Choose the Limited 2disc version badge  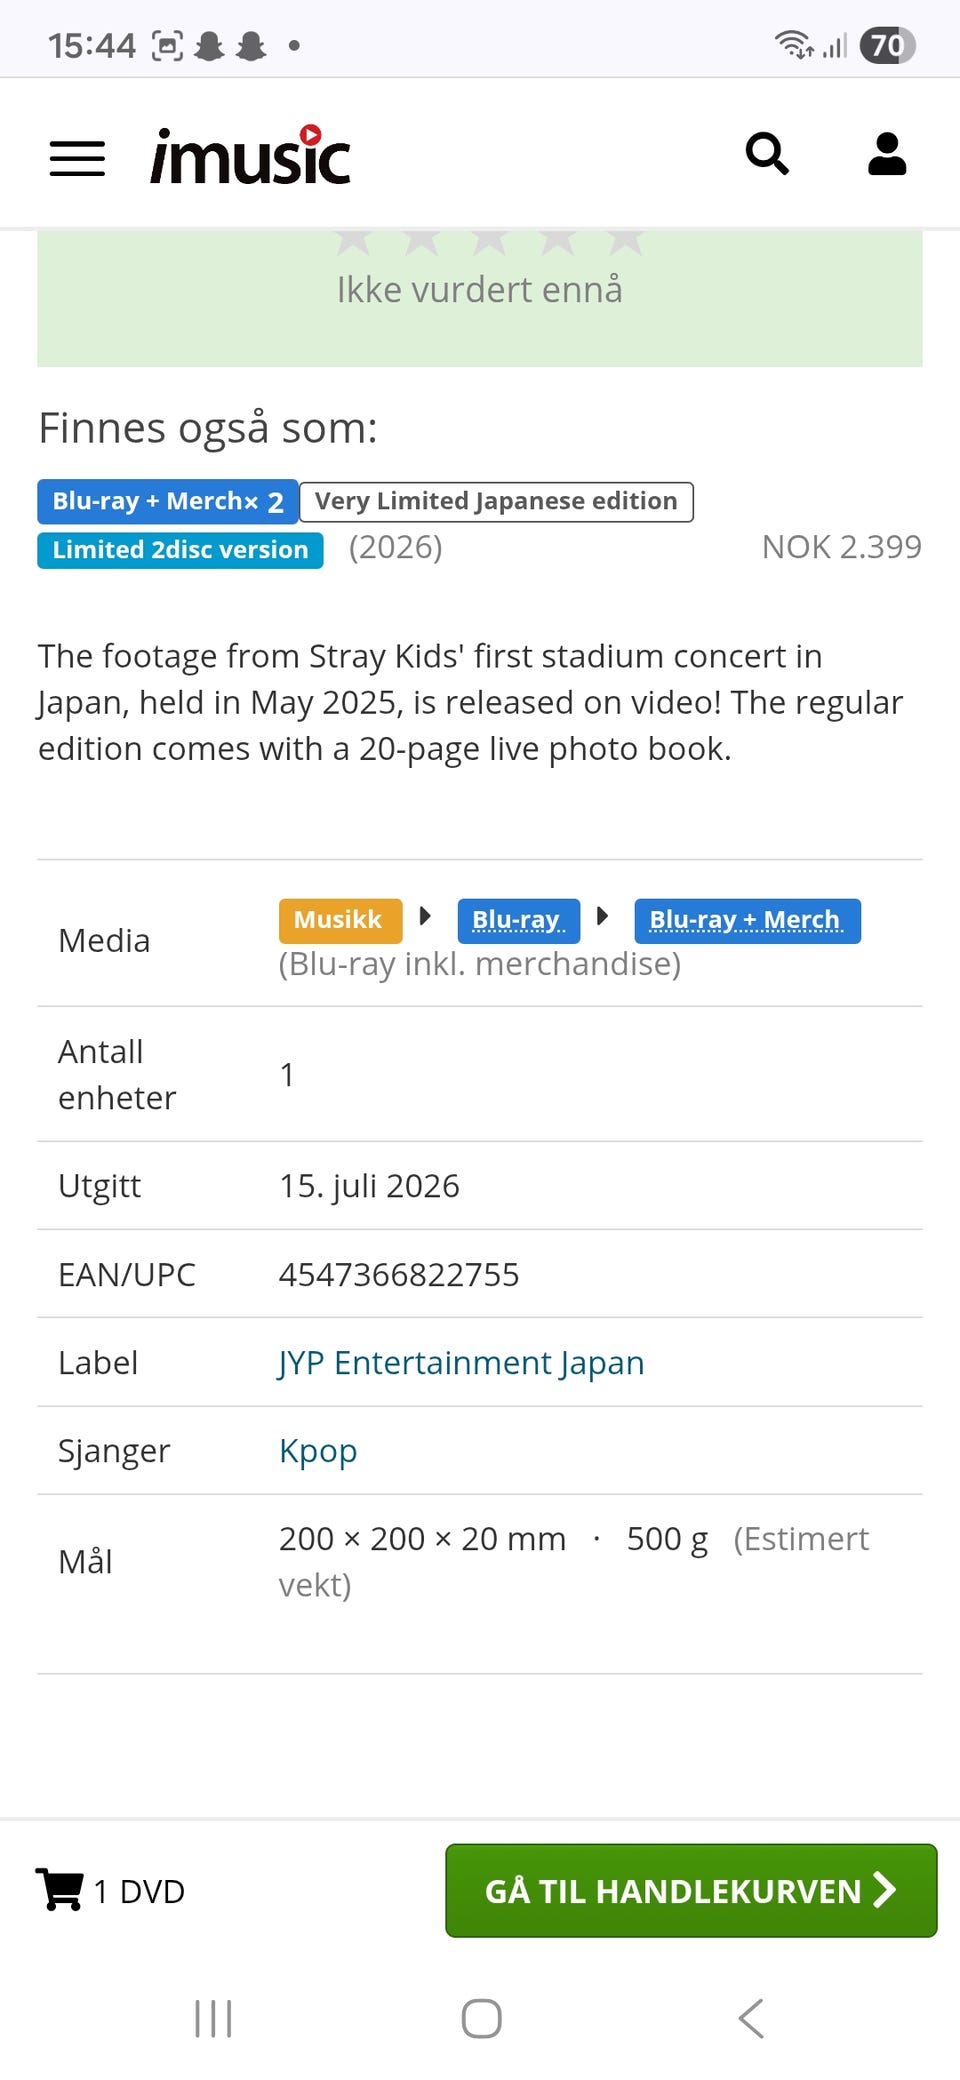coord(180,550)
